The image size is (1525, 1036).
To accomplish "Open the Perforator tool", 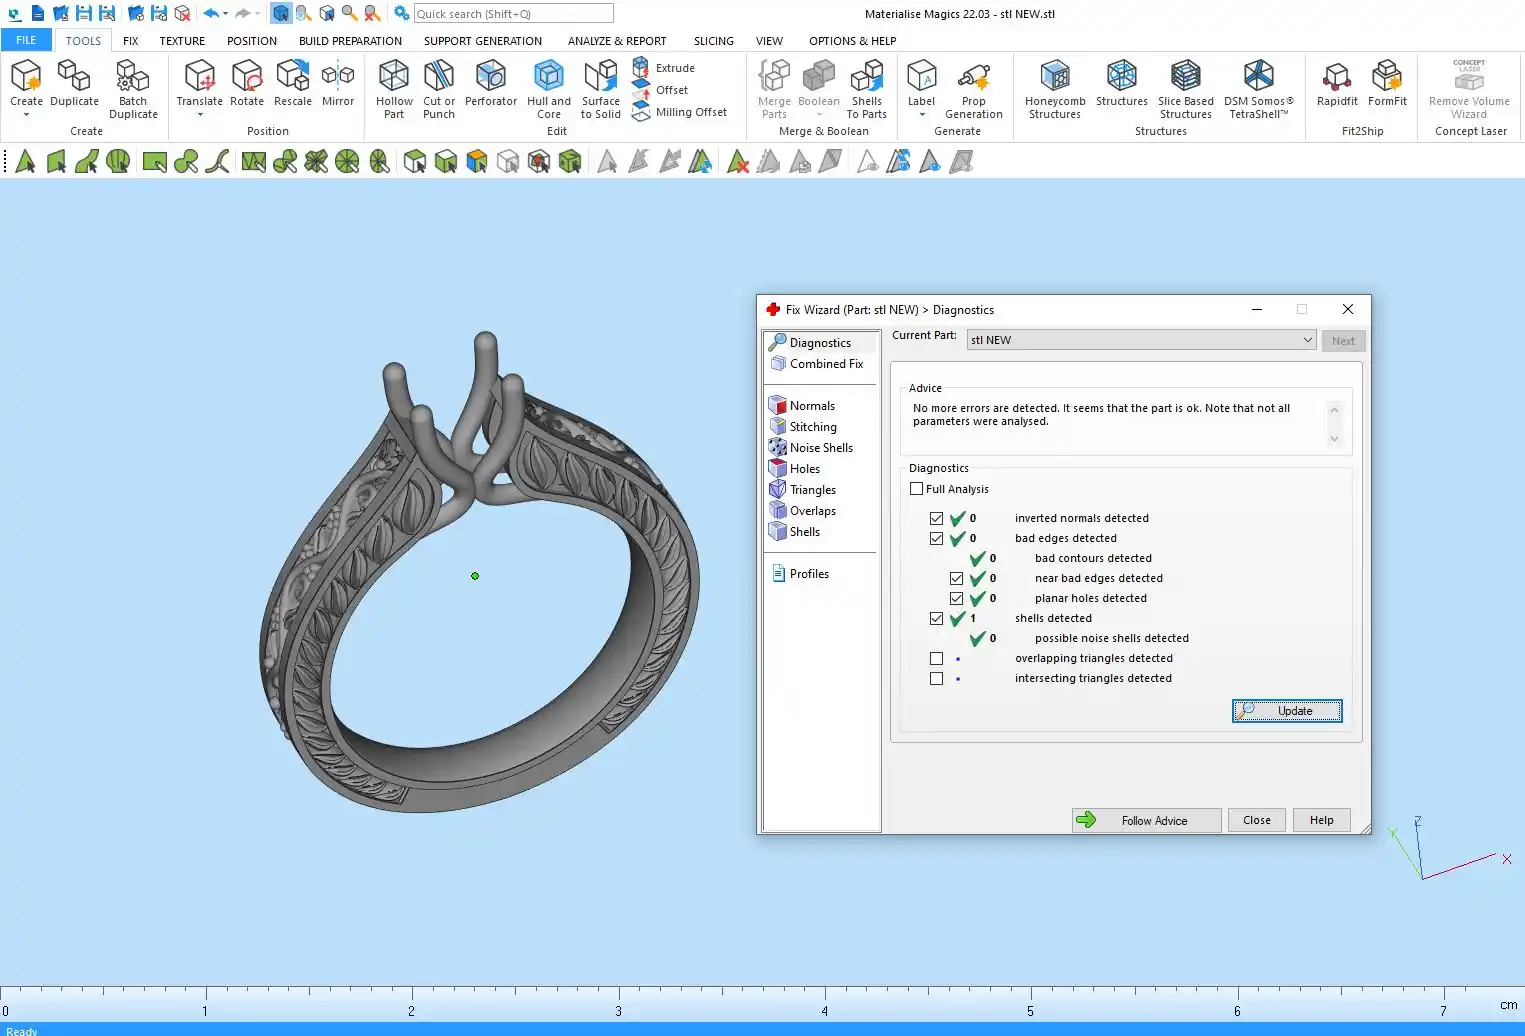I will tap(490, 77).
